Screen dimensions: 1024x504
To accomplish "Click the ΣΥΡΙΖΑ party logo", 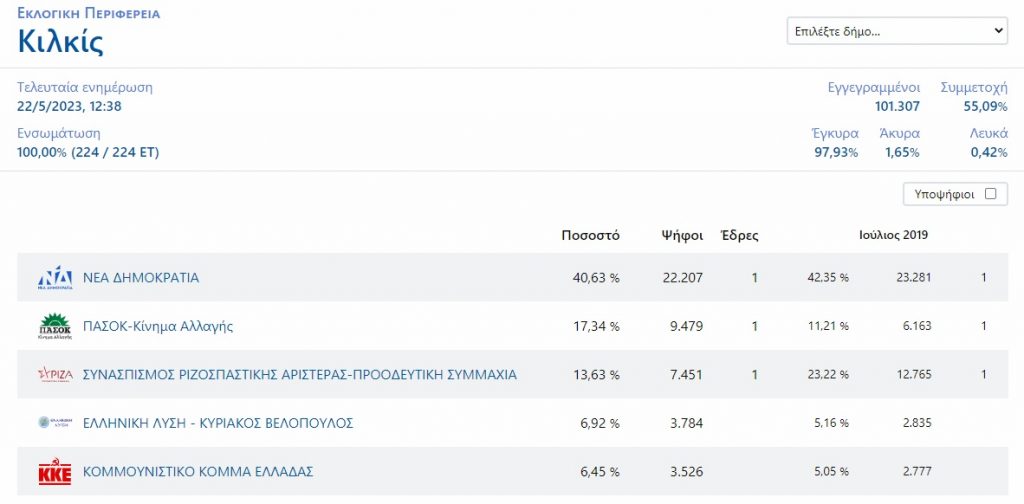I will [x=55, y=375].
